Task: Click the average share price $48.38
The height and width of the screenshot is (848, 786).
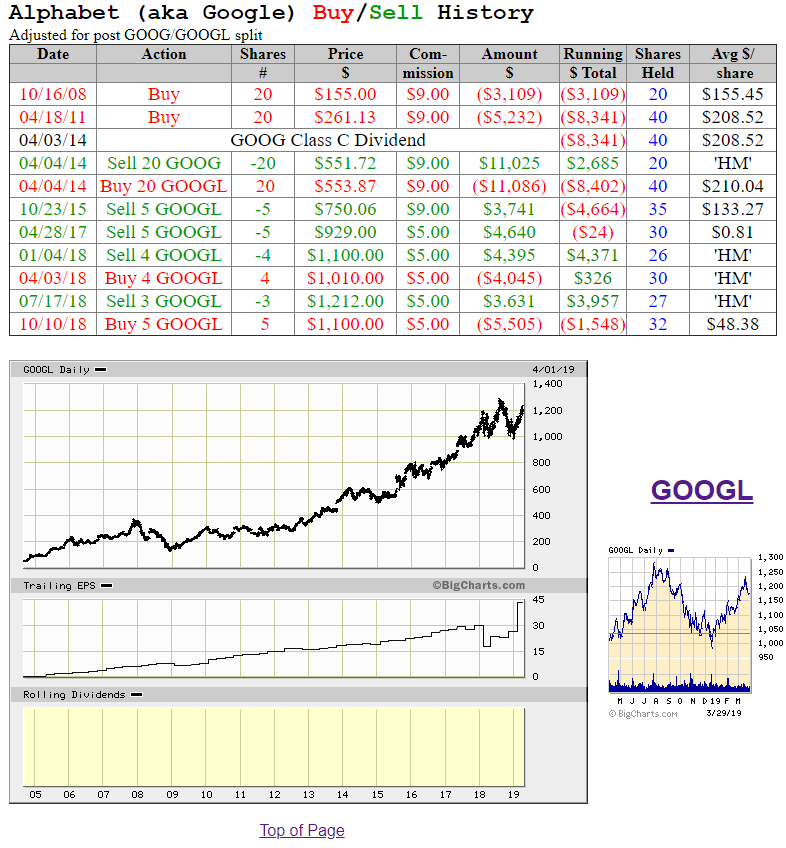Action: pyautogui.click(x=733, y=324)
